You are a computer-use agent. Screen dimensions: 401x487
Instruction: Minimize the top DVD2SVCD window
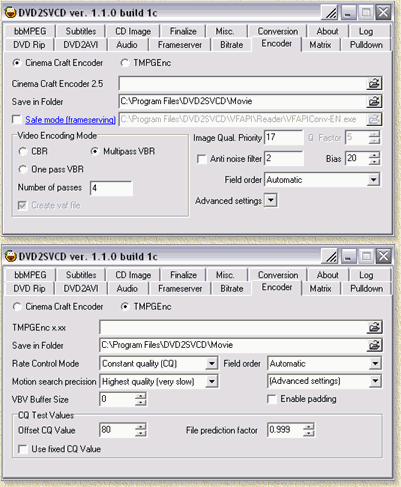(x=348, y=13)
